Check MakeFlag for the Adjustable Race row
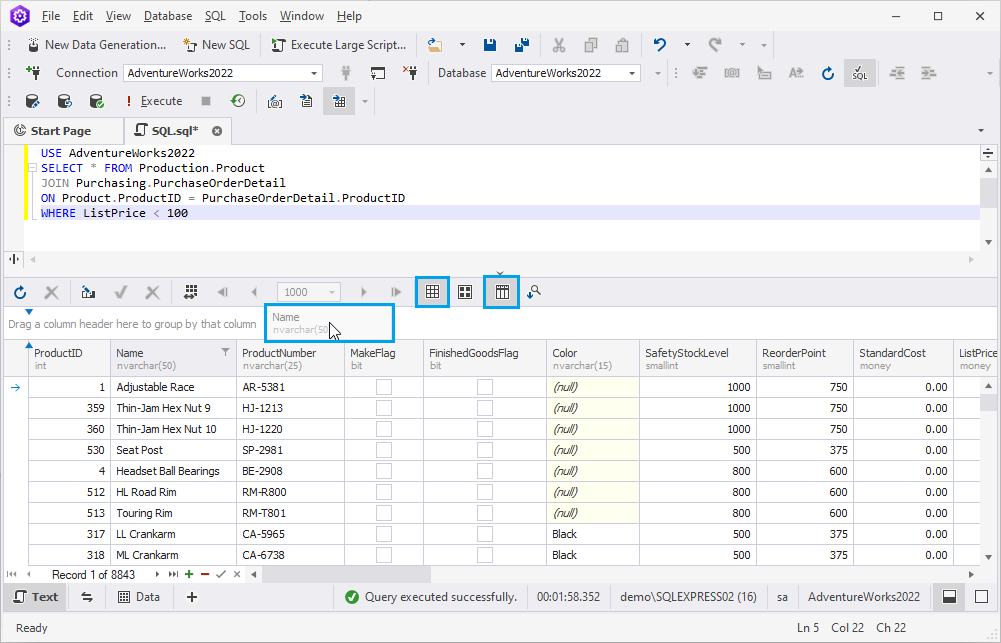This screenshot has width=1001, height=643. click(x=384, y=387)
